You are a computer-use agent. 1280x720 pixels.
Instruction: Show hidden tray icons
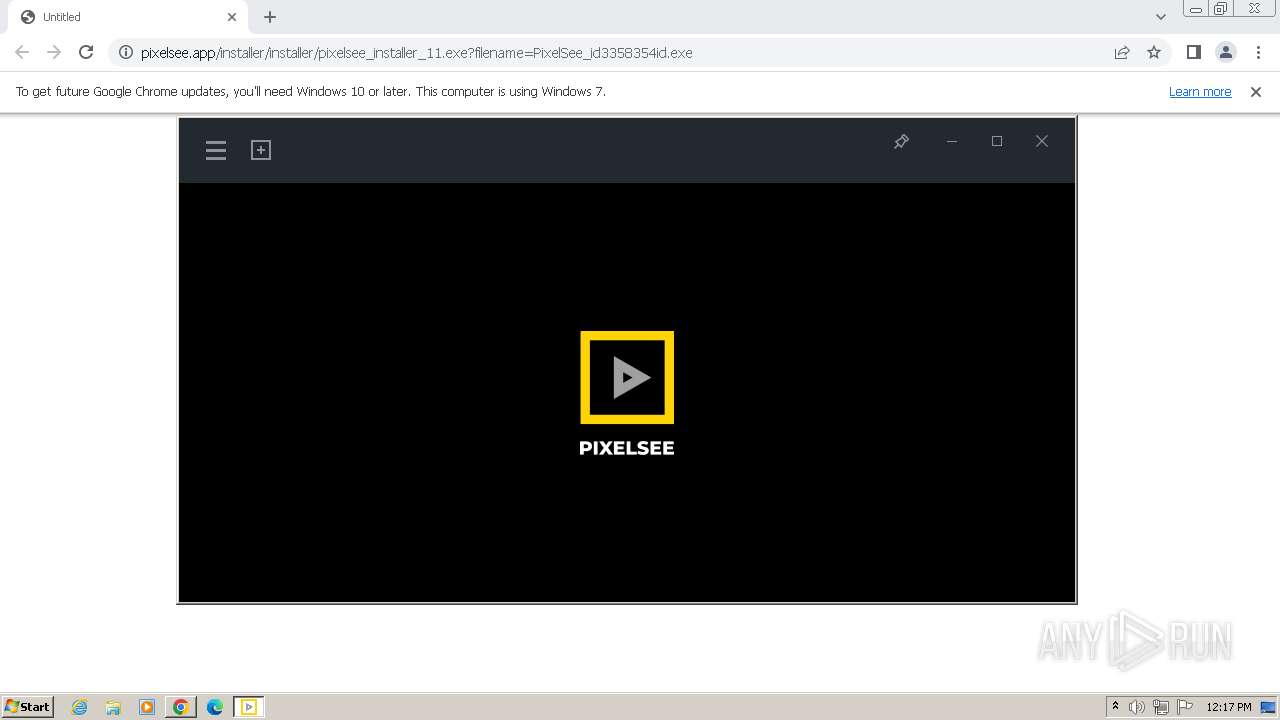pos(1115,707)
